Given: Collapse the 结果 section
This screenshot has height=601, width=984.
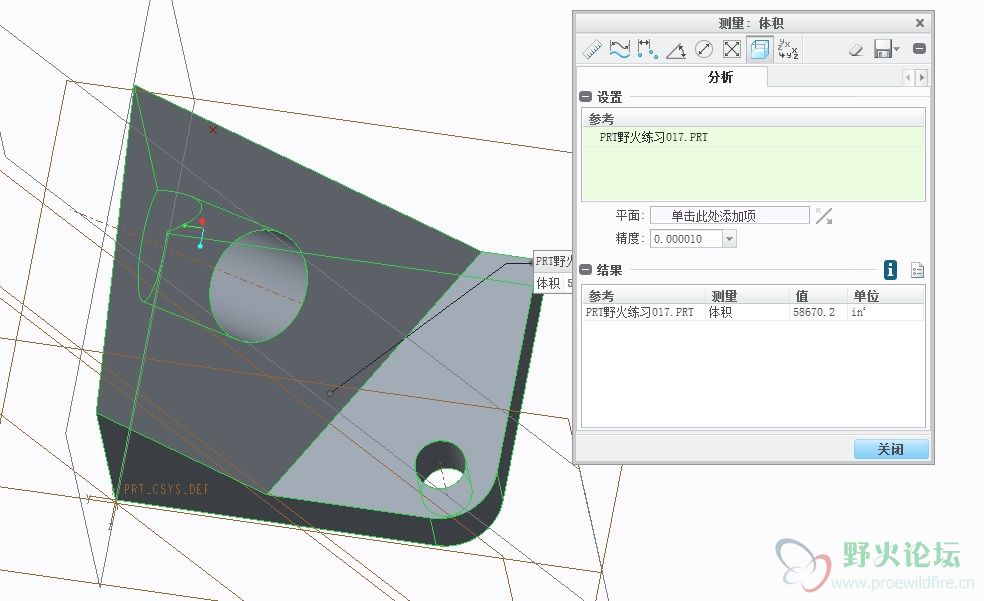Looking at the screenshot, I should (x=586, y=270).
